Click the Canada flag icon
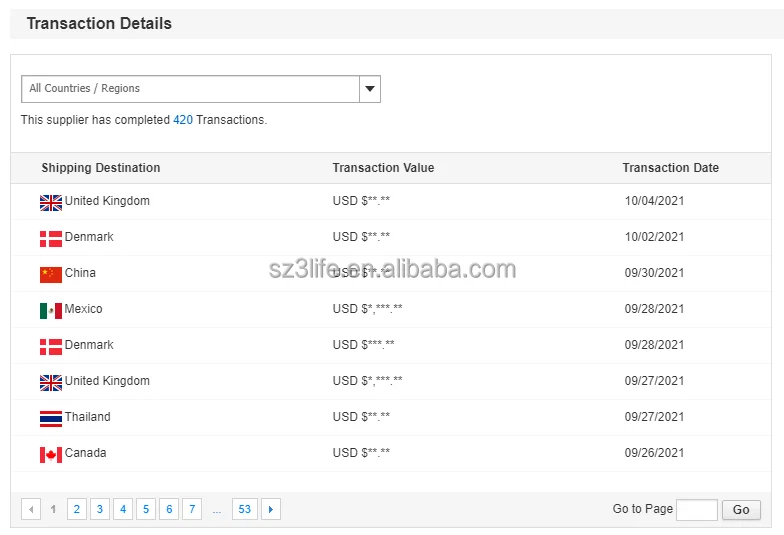This screenshot has height=535, width=784. [51, 454]
